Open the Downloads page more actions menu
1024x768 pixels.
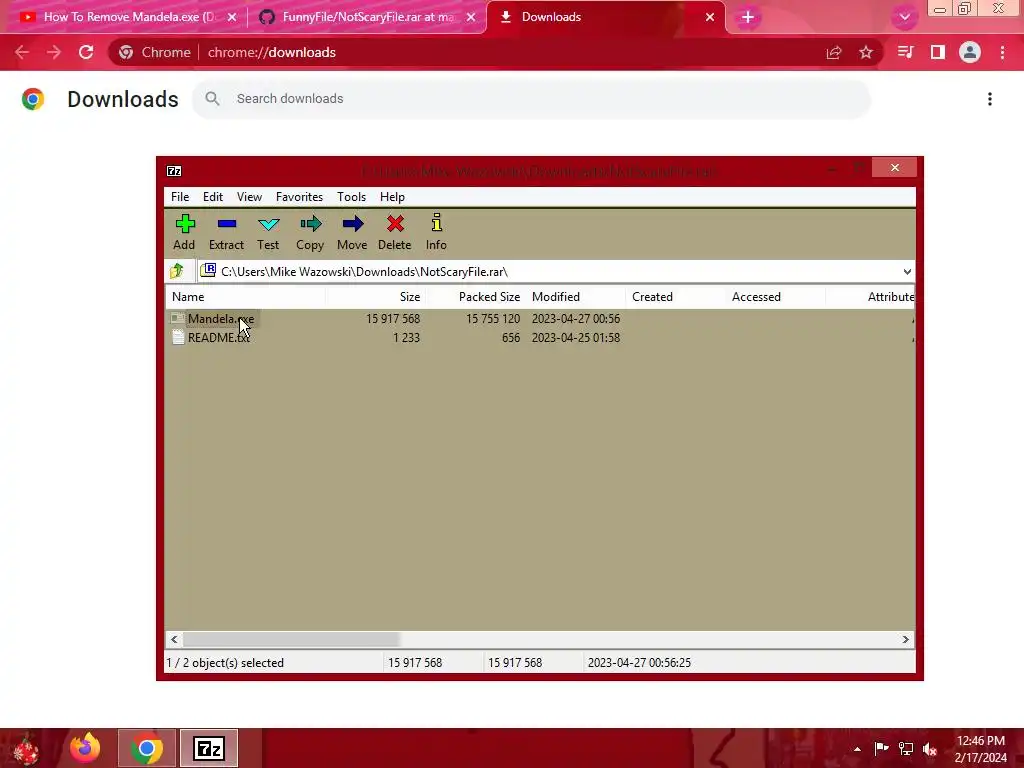point(990,99)
